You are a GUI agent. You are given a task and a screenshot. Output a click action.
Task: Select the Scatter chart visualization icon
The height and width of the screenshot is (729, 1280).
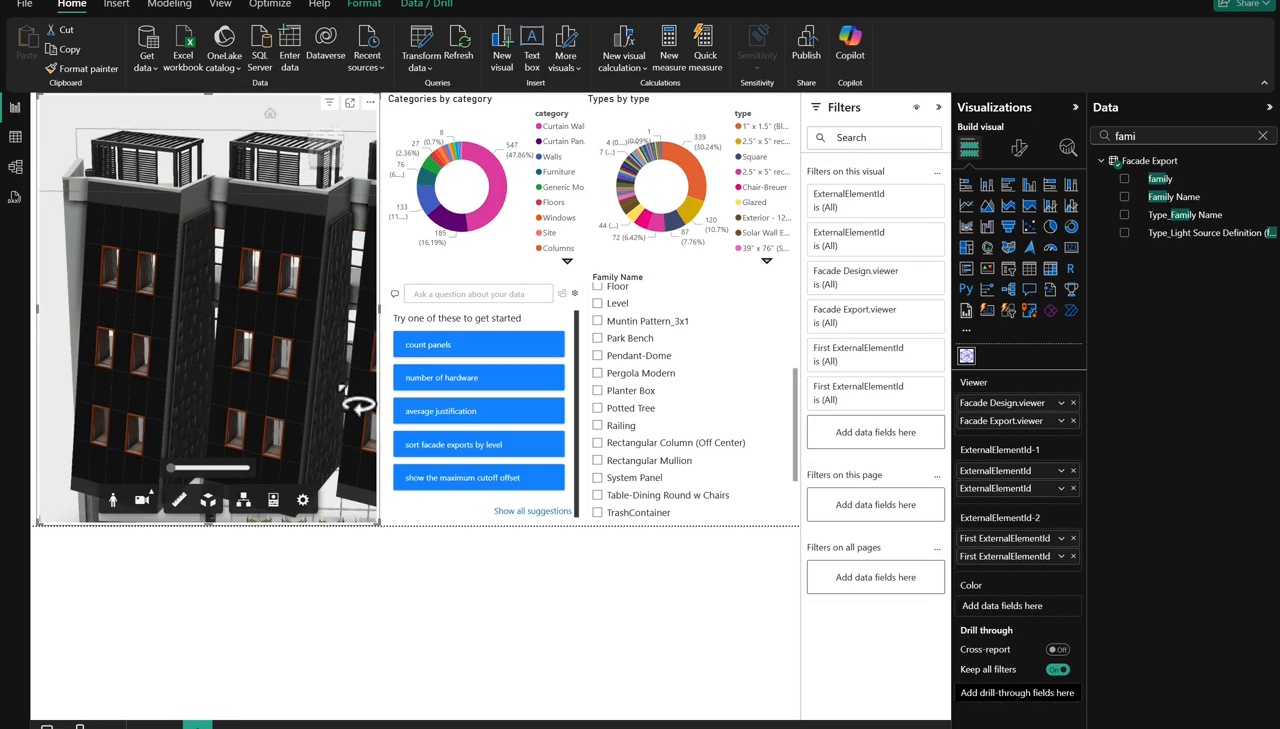click(x=1029, y=226)
